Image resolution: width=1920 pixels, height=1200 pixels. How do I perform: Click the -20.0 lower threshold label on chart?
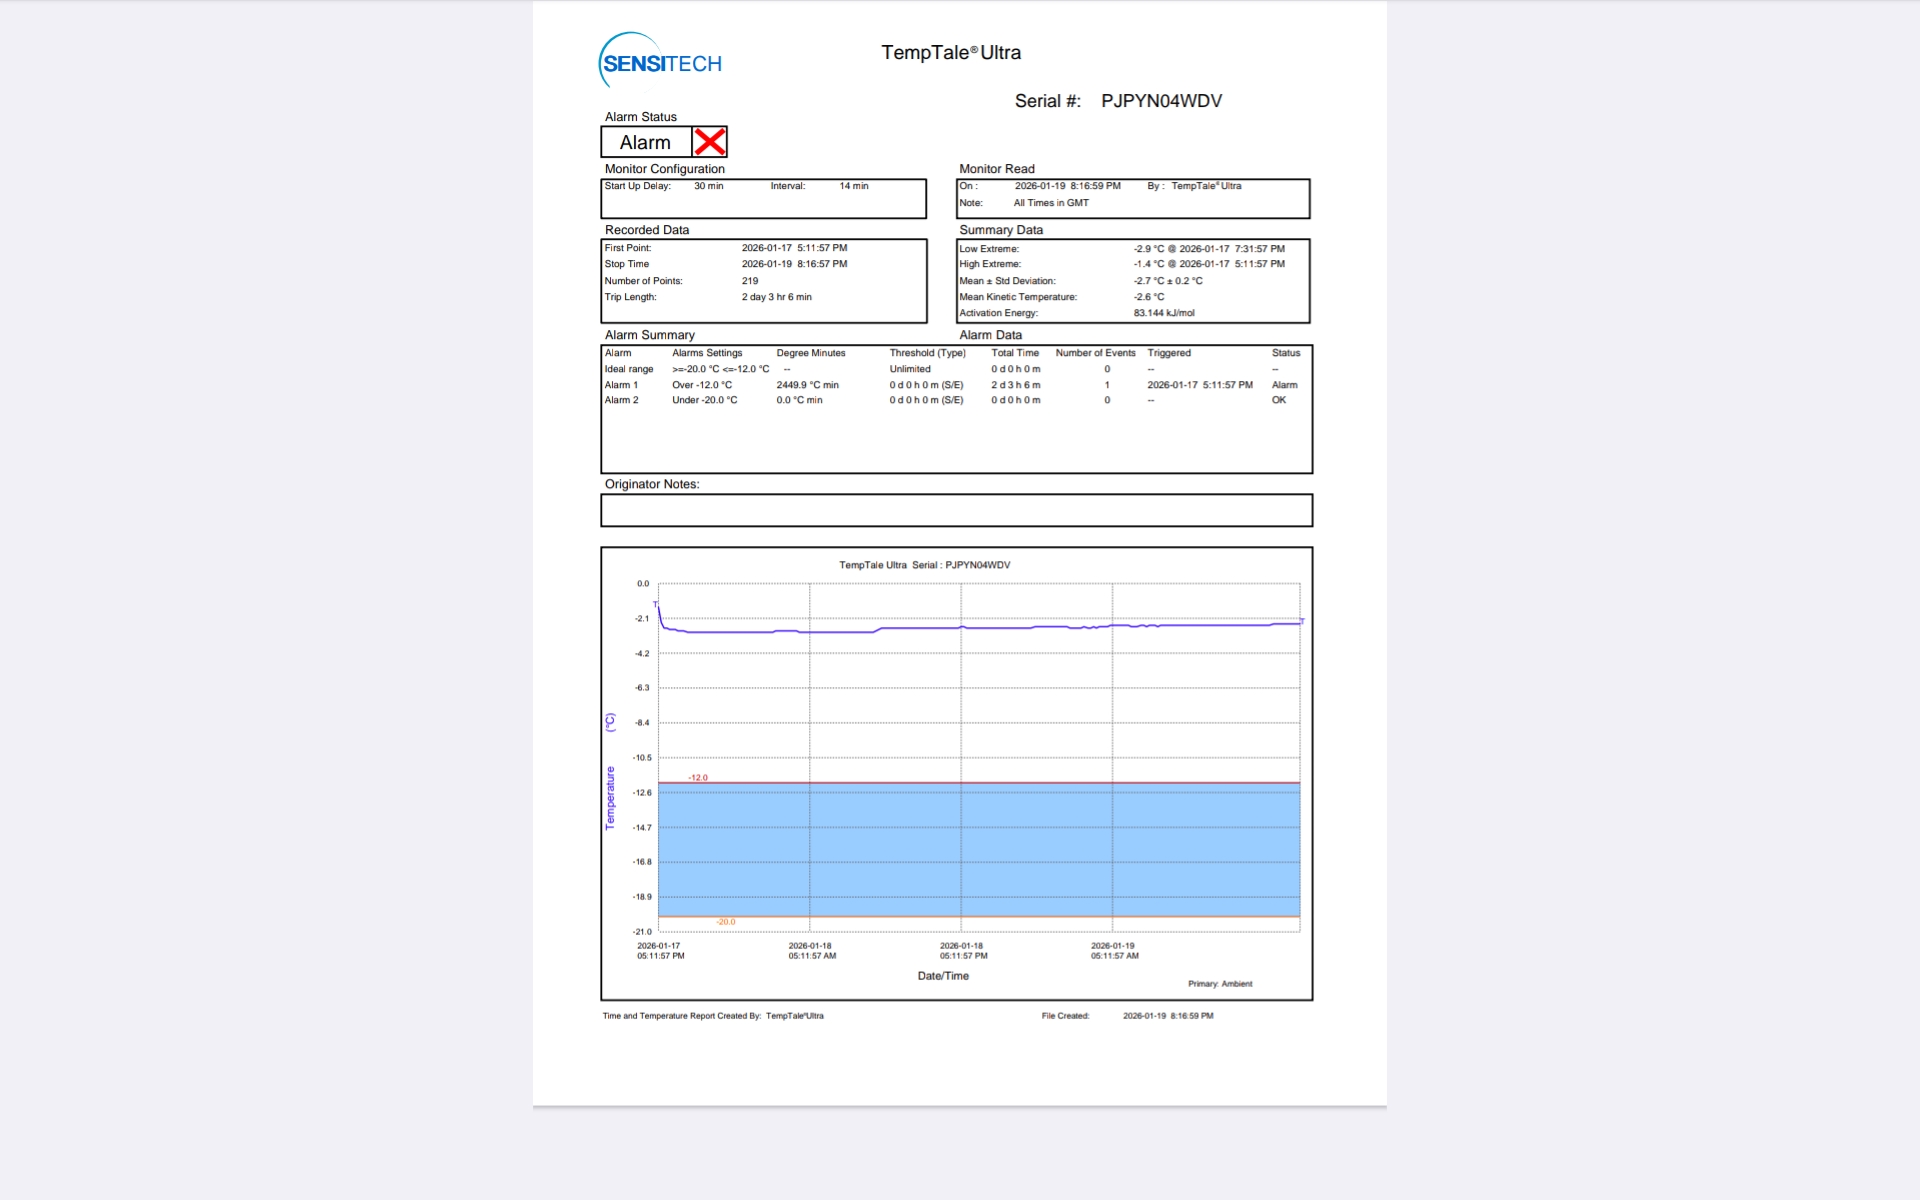tap(725, 922)
